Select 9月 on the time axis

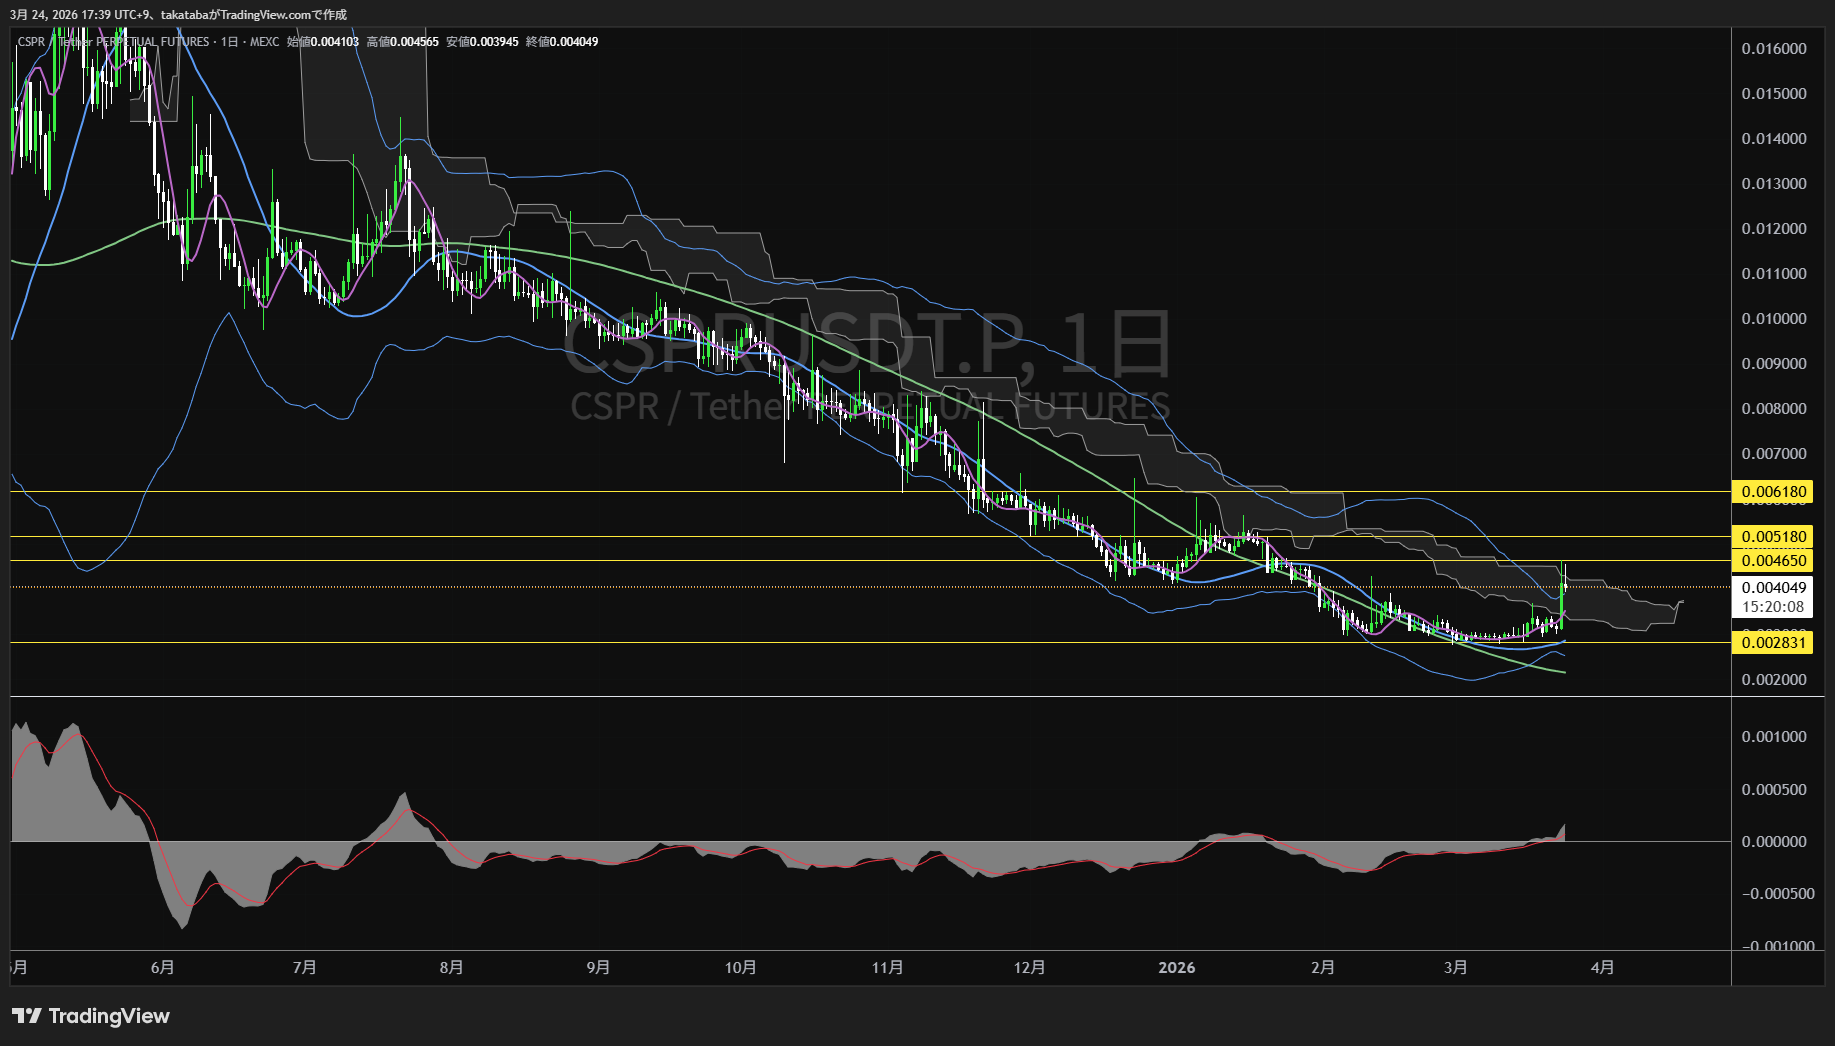click(x=598, y=968)
